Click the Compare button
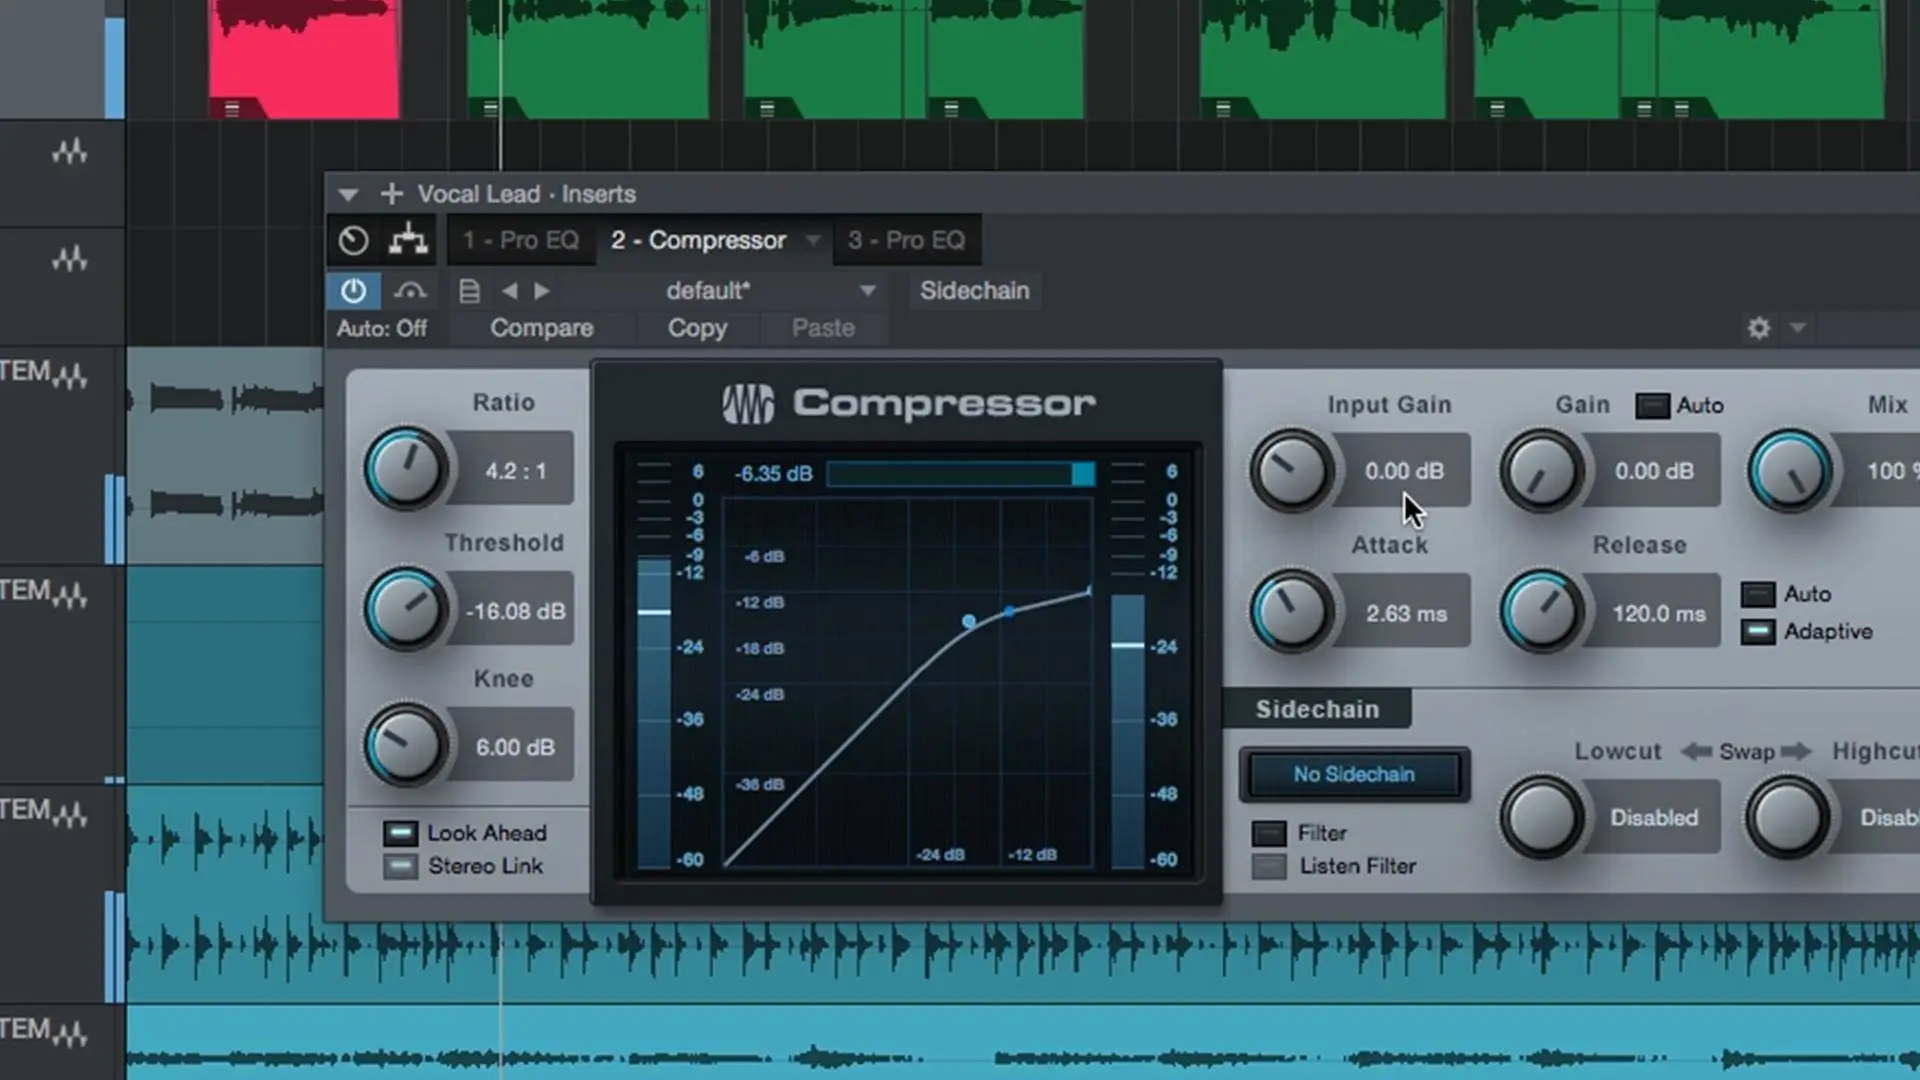The height and width of the screenshot is (1080, 1920). click(541, 328)
